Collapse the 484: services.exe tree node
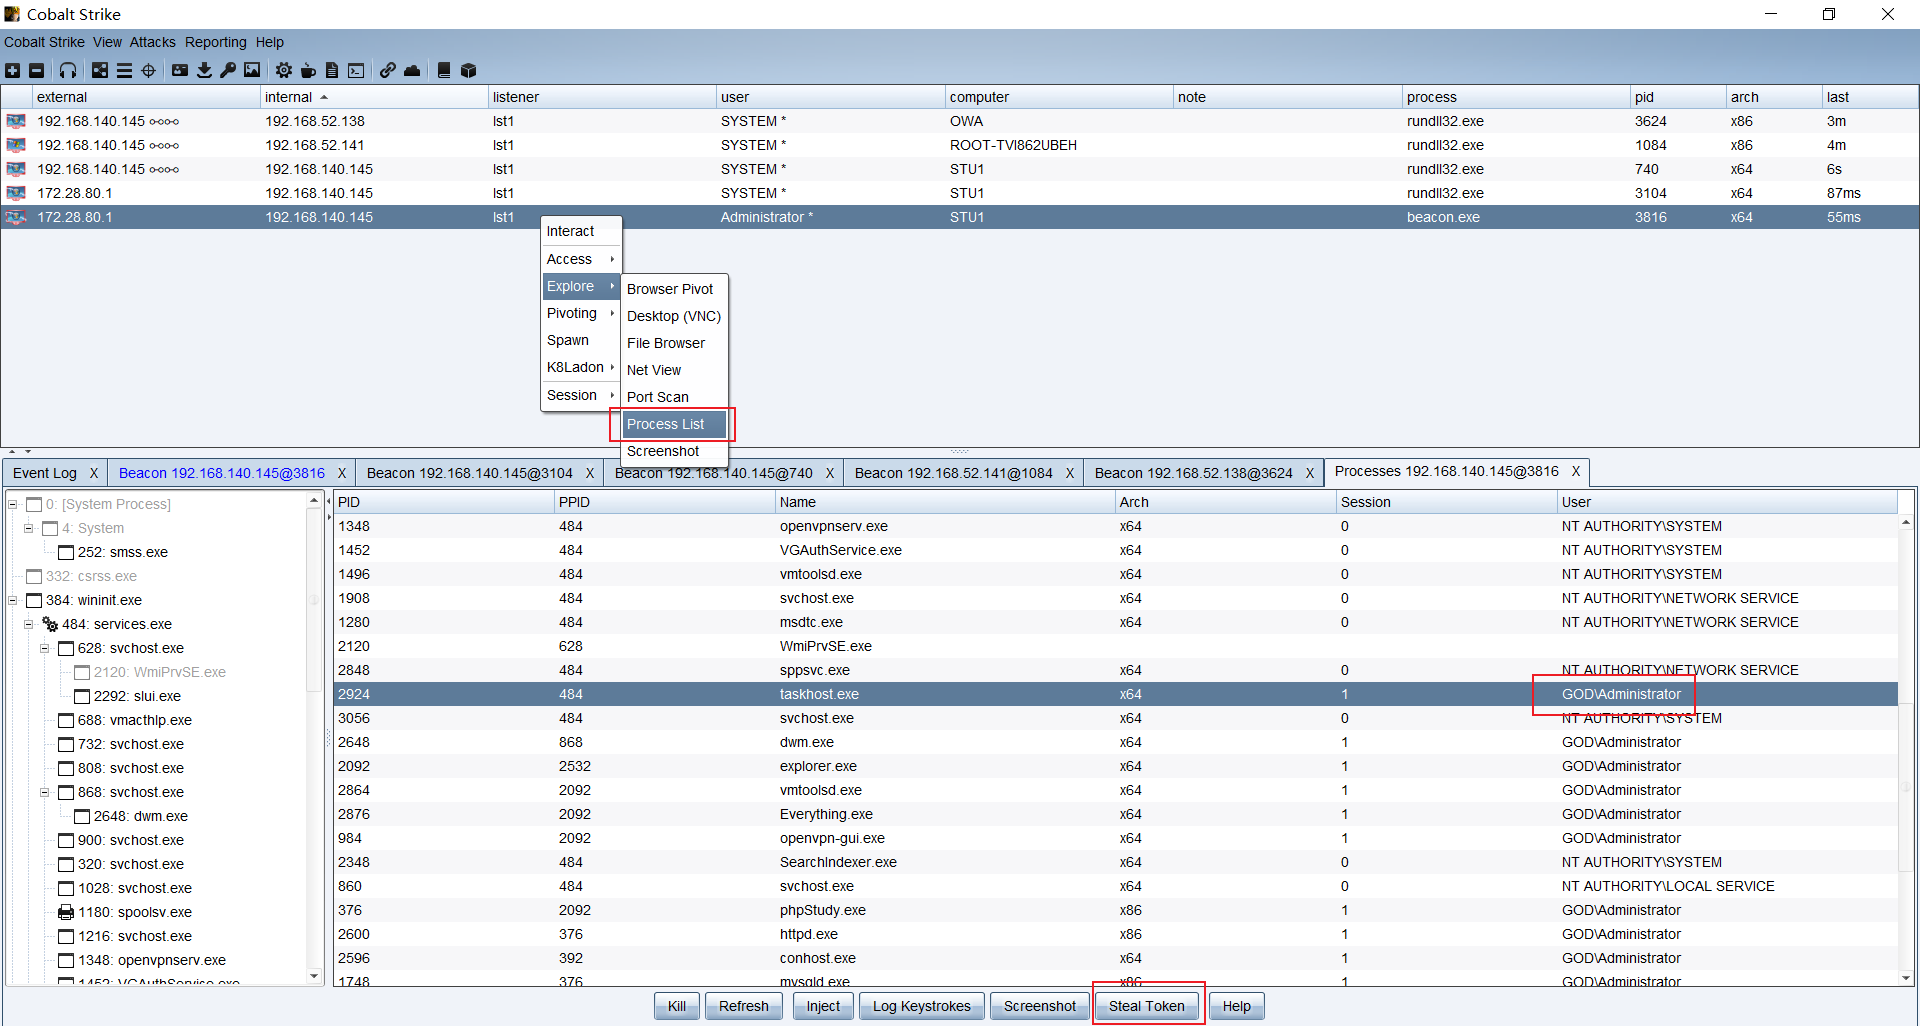 coord(29,624)
